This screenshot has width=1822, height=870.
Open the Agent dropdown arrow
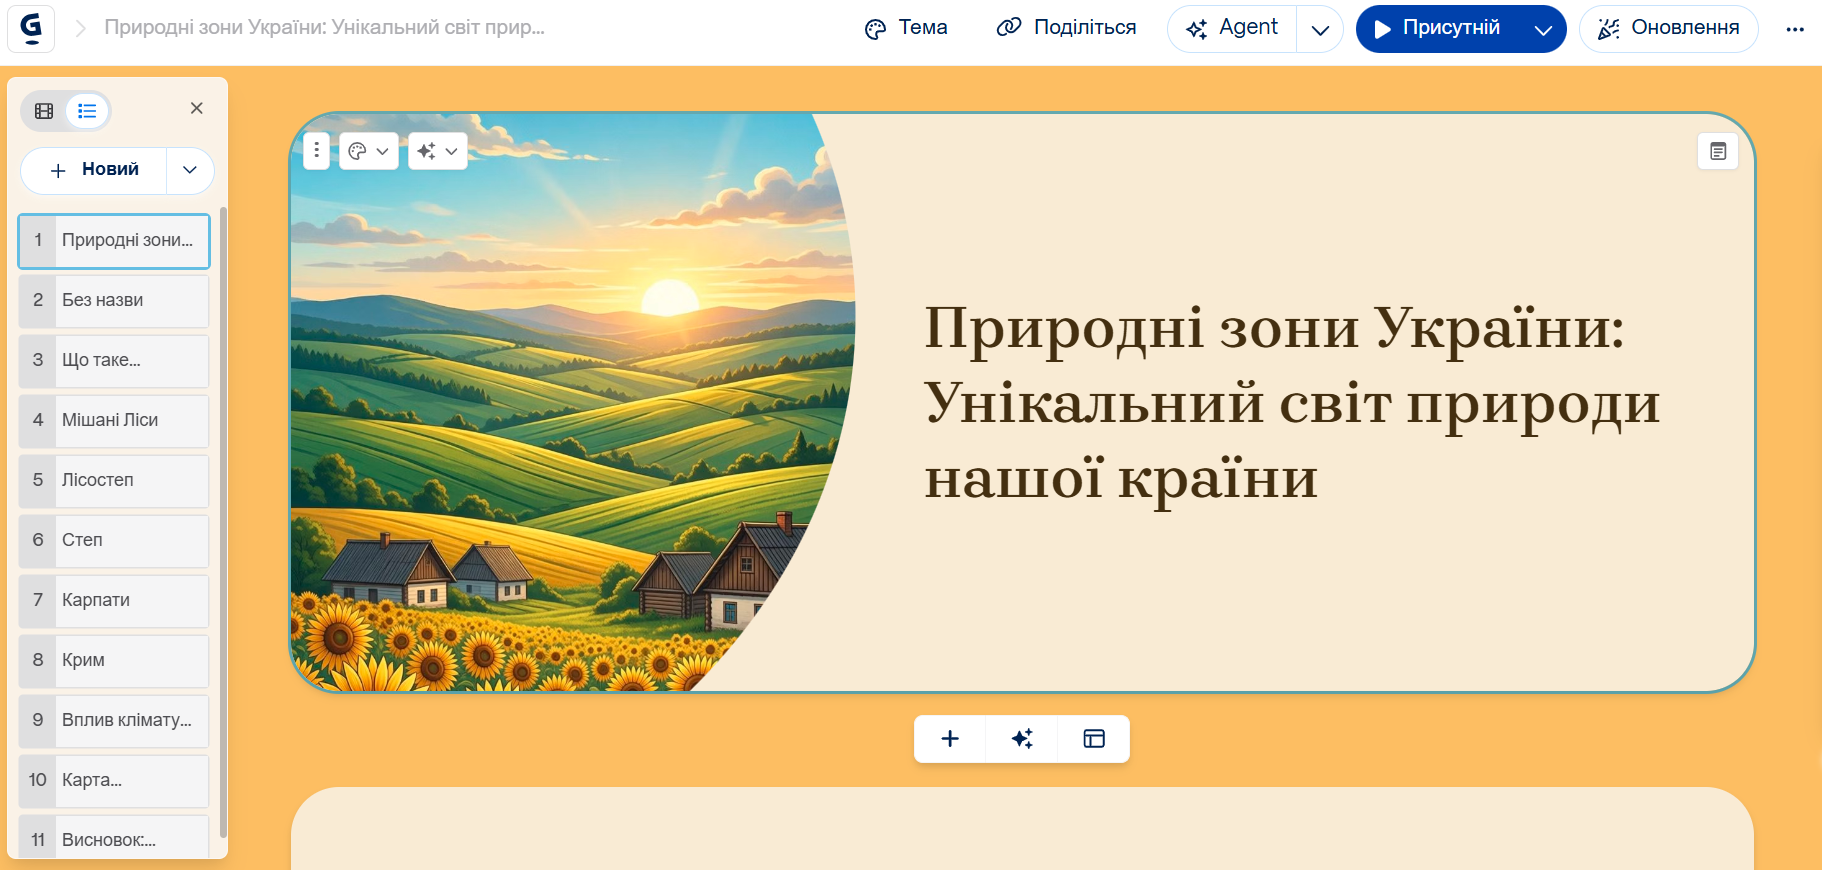[x=1319, y=29]
